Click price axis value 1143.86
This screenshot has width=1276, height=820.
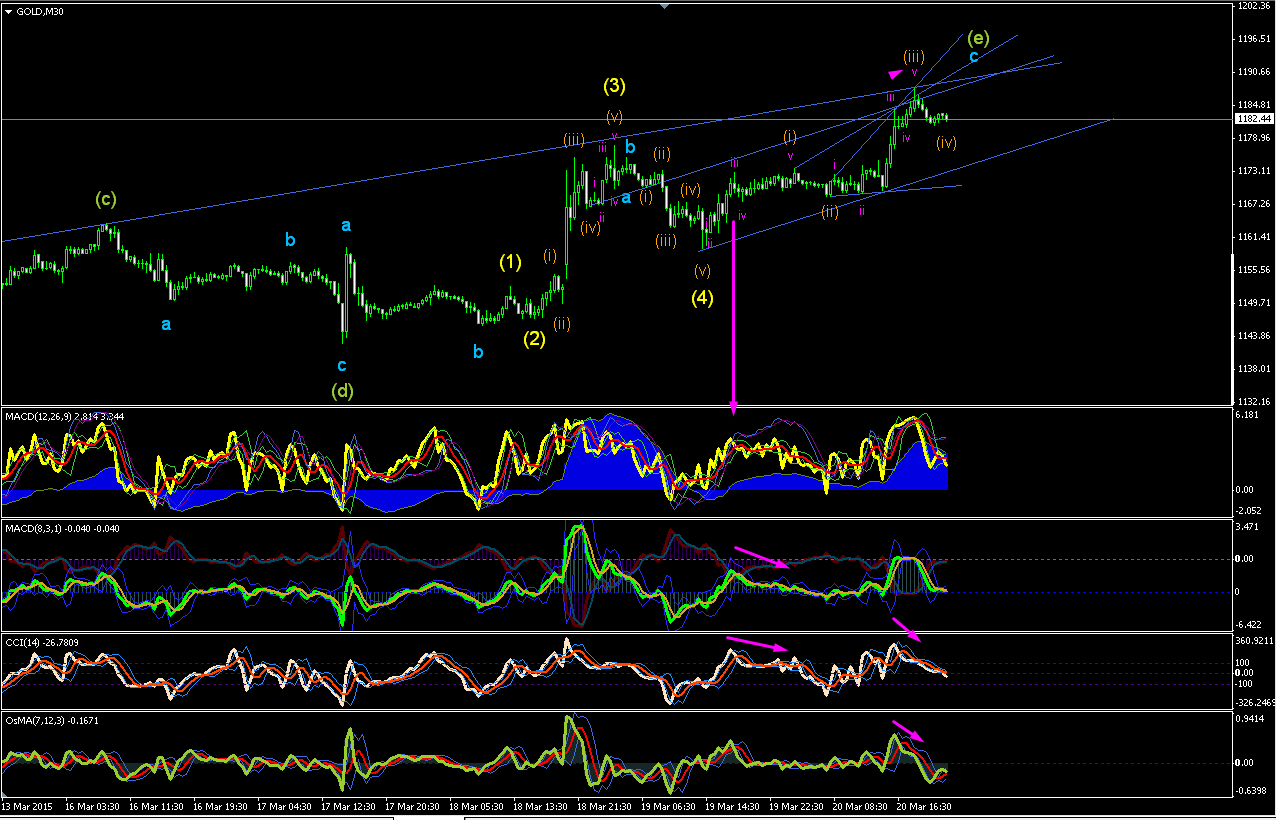1252,336
